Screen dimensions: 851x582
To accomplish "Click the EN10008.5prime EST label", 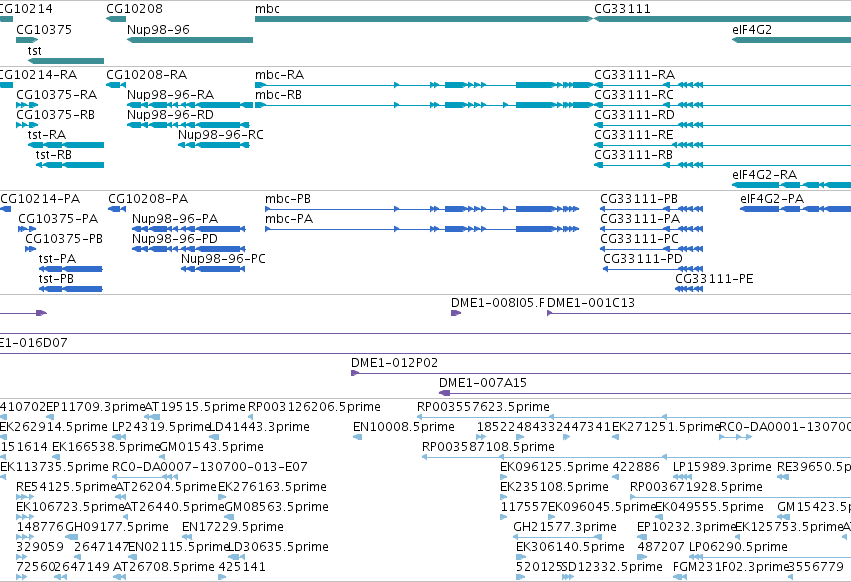I will coord(404,427).
